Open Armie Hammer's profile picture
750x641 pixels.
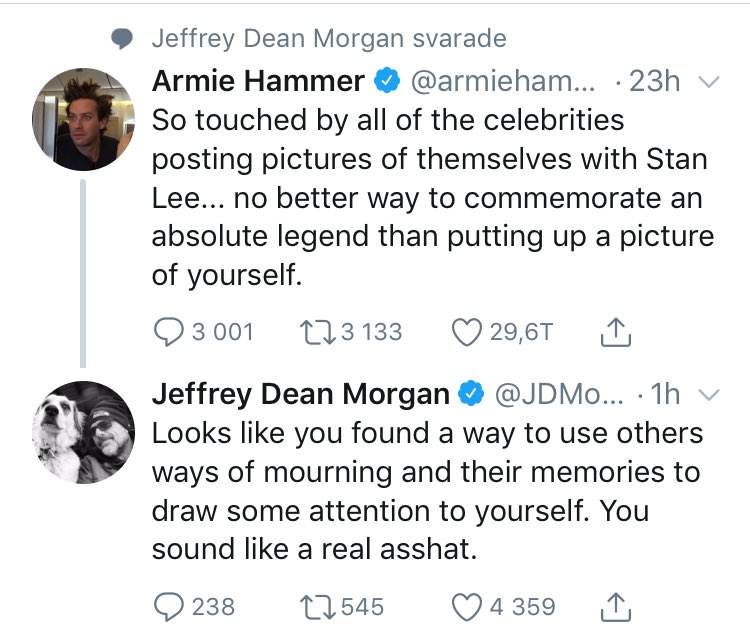tap(83, 119)
